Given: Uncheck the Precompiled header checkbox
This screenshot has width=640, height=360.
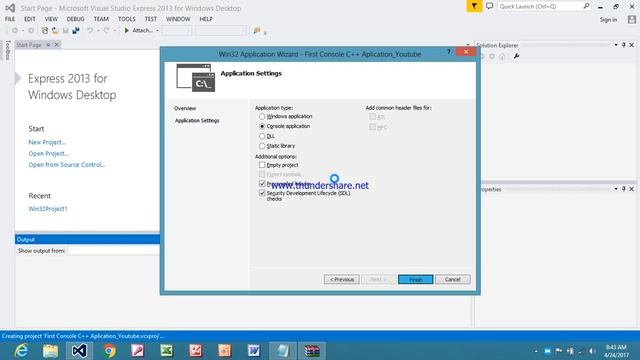Looking at the screenshot, I should [x=262, y=184].
